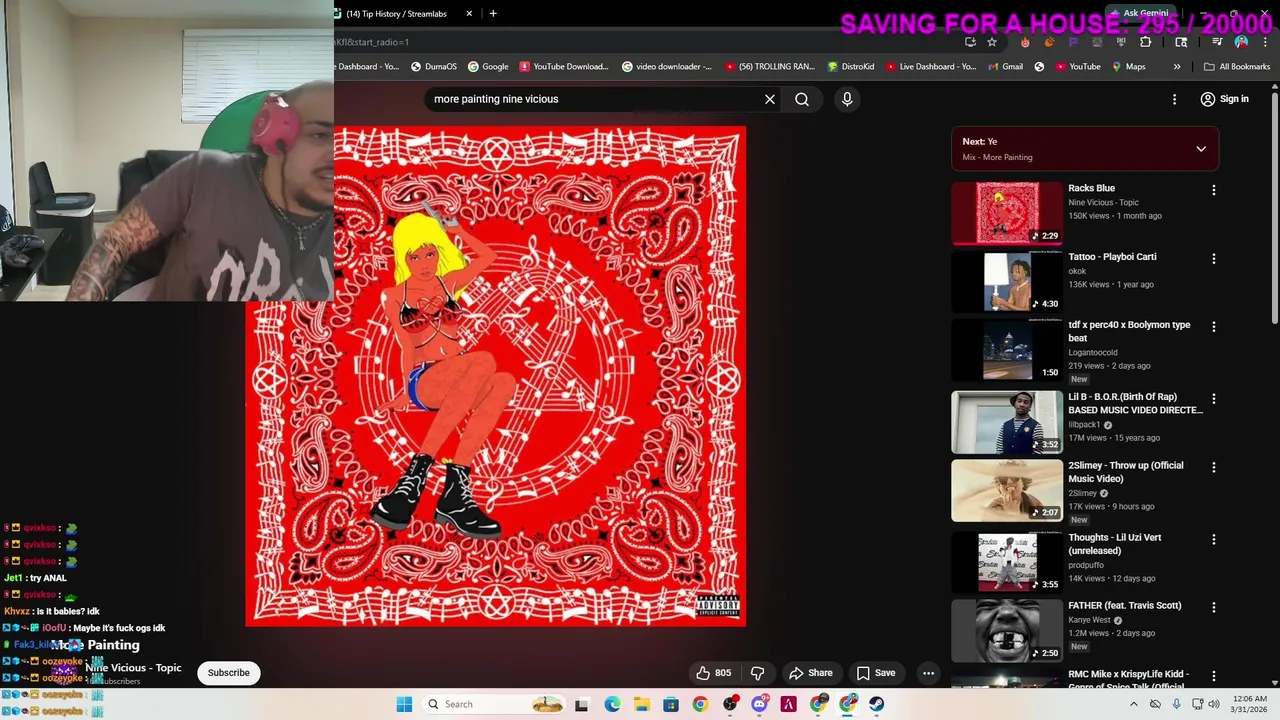This screenshot has height=720, width=1280.
Task: Show hidden system tray icons
Action: (1133, 704)
